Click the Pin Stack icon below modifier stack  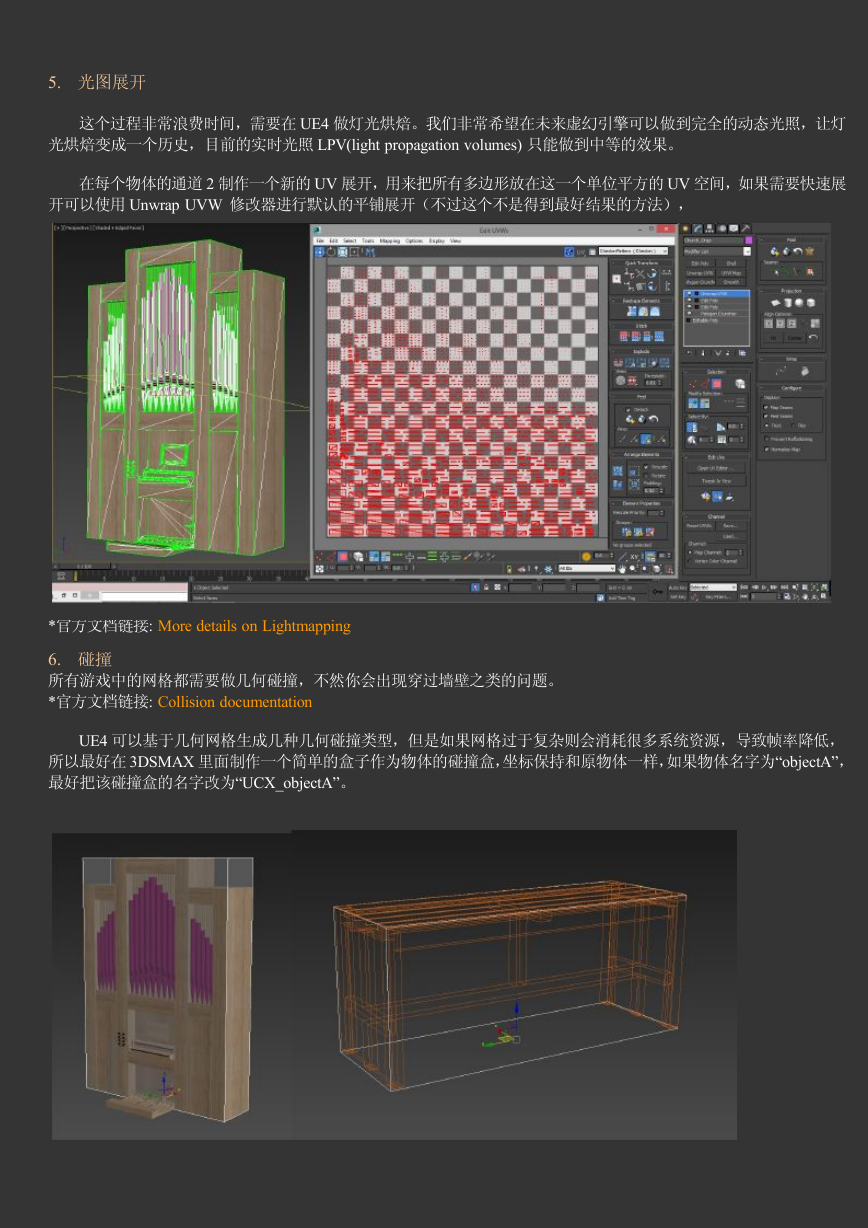point(689,352)
